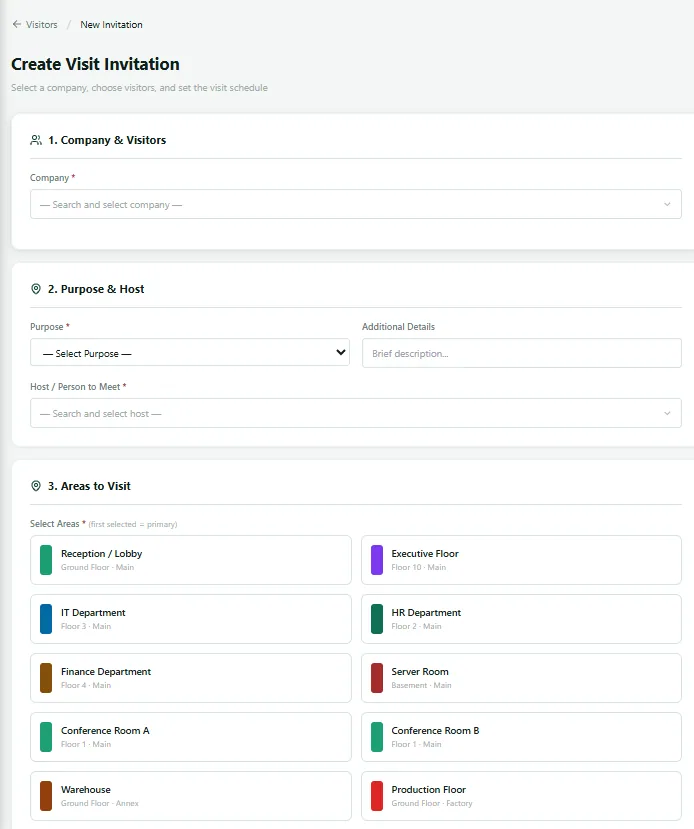The height and width of the screenshot is (829, 694).
Task: Click the chevron arrow in the host field
Action: click(x=667, y=413)
